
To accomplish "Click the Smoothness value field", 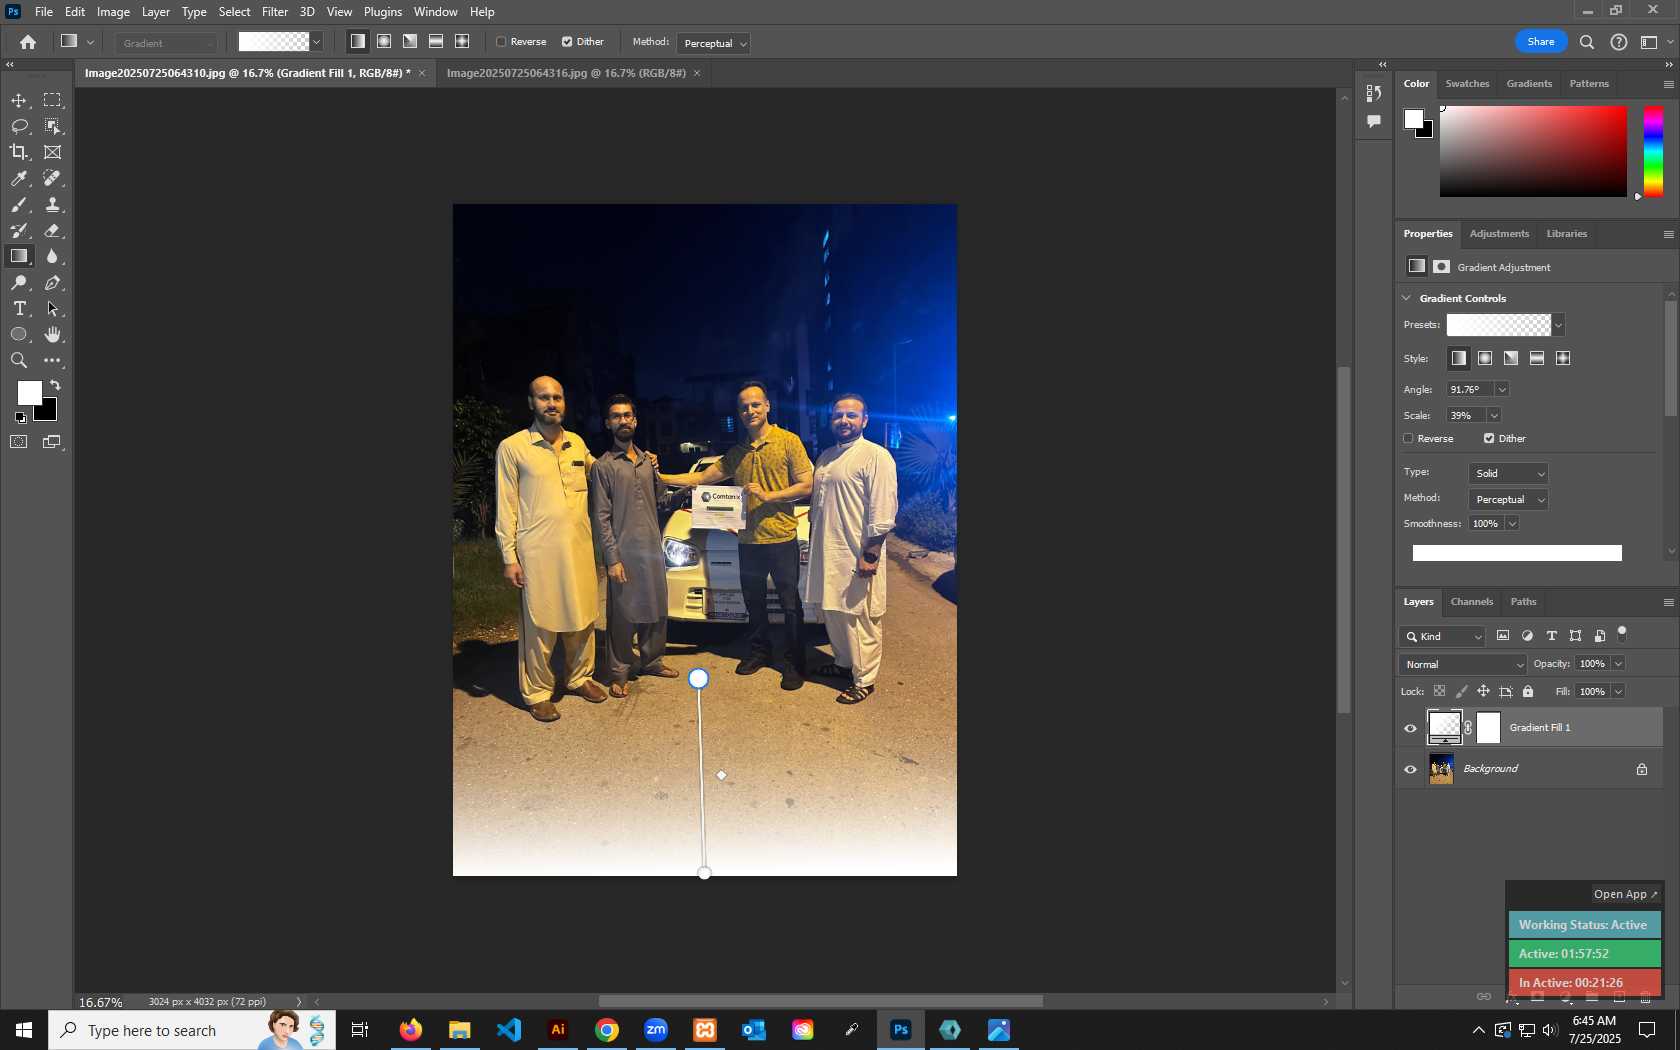I will point(1486,524).
